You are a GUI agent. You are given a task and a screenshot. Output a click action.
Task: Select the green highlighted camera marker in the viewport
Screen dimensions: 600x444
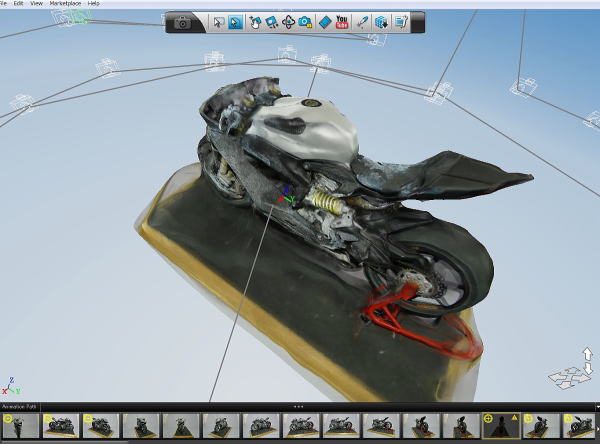point(79,16)
